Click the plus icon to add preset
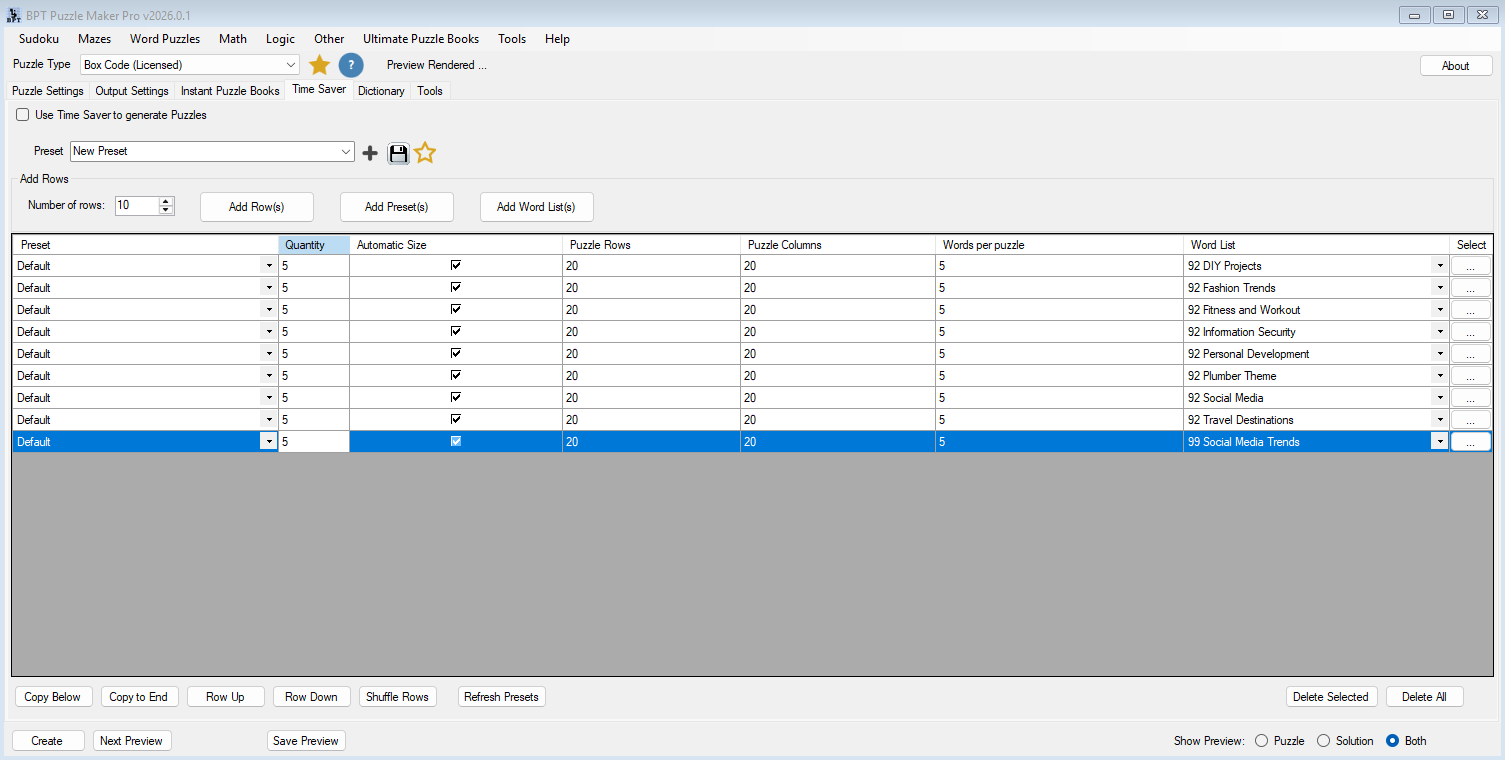Viewport: 1505px width, 760px height. coord(370,153)
